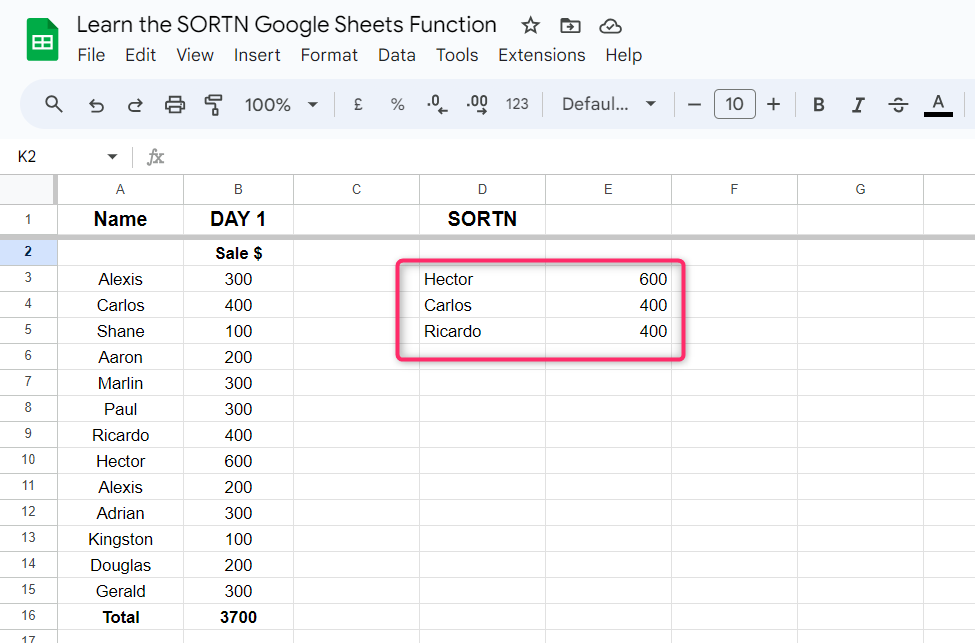Expand the name box dropdown arrow
975x643 pixels.
click(x=112, y=156)
